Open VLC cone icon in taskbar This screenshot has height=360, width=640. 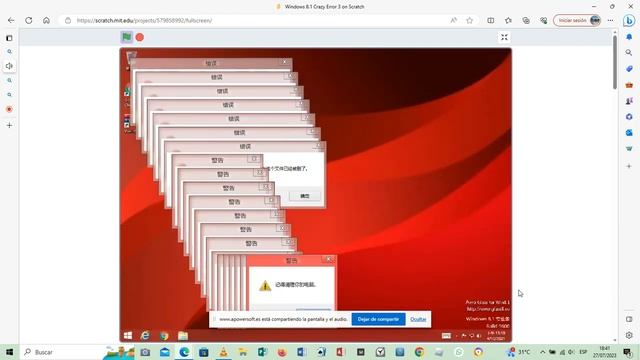(223, 352)
